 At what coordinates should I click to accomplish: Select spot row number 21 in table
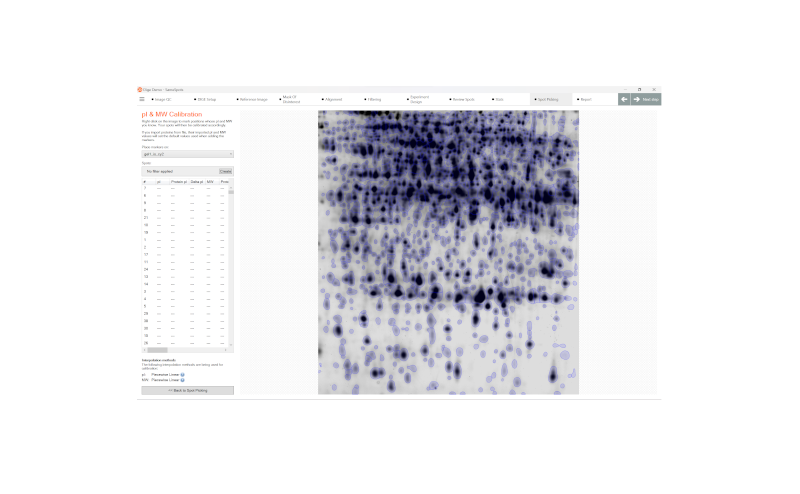(185, 217)
